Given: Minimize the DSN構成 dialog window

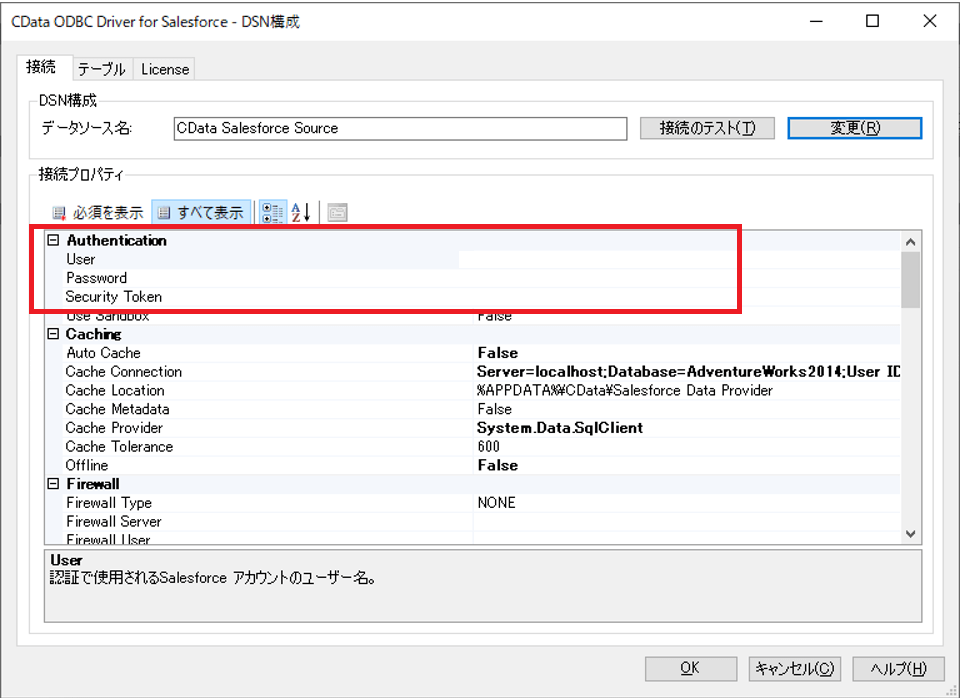Looking at the screenshot, I should [x=816, y=21].
